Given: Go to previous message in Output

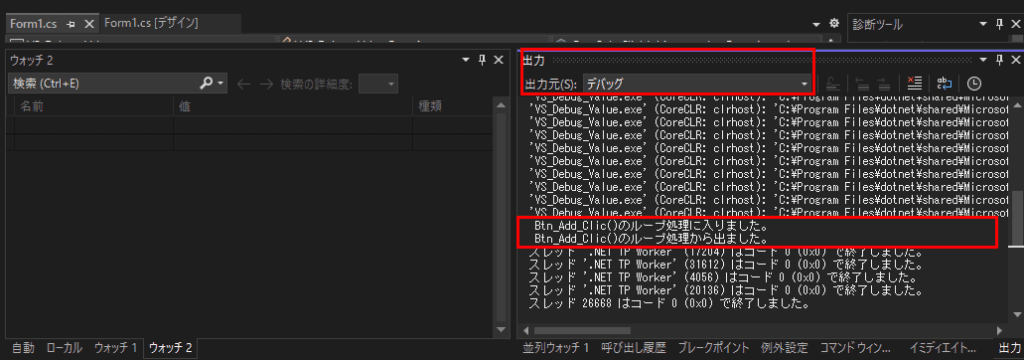Looking at the screenshot, I should (x=862, y=84).
